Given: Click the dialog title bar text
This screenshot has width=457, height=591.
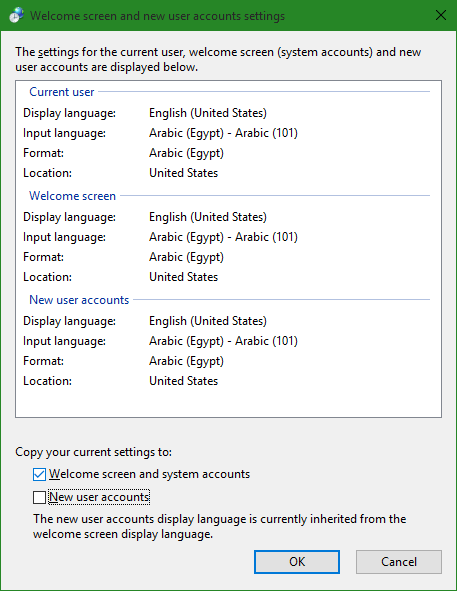Looking at the screenshot, I should coord(157,16).
